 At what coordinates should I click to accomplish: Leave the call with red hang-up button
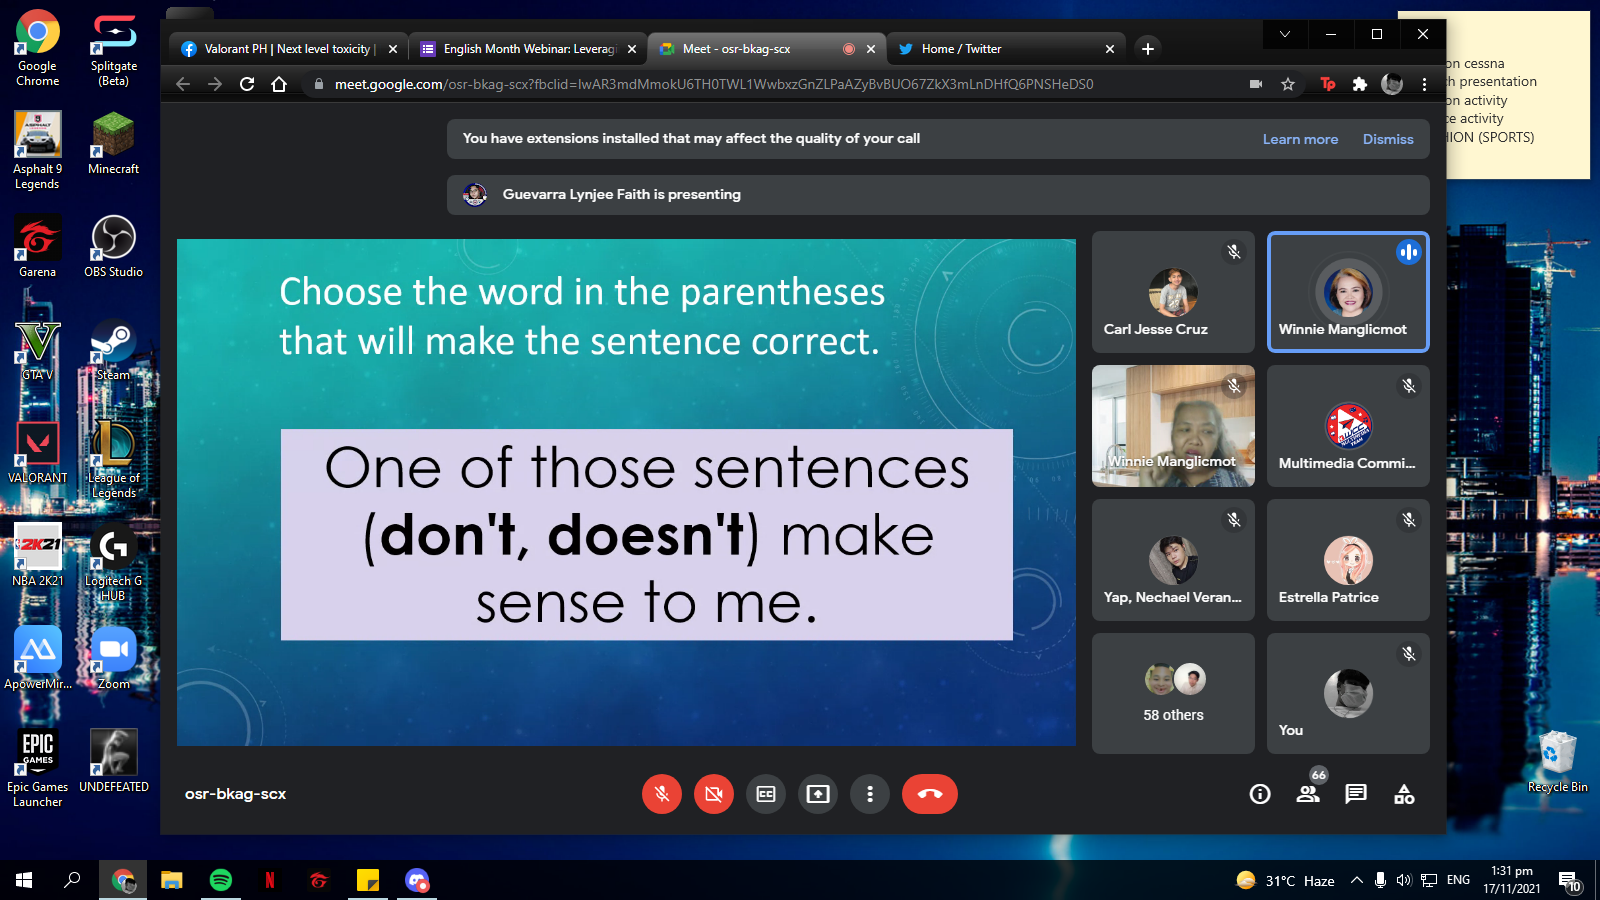pos(929,794)
